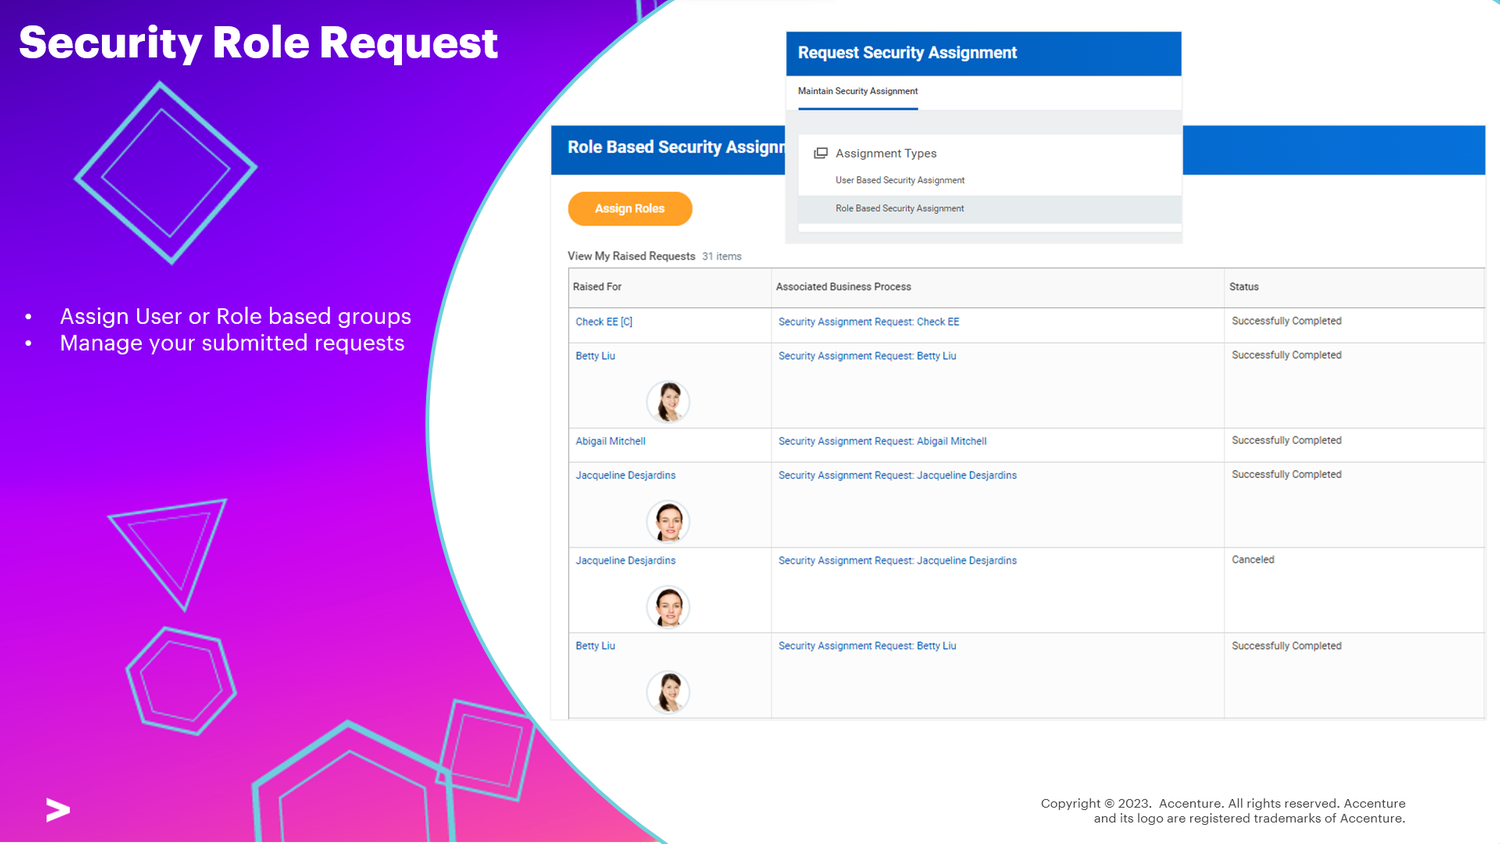This screenshot has height=844, width=1500.
Task: Click Security Assignment Request: Jacqueline Desjardins
Action: [x=897, y=474]
